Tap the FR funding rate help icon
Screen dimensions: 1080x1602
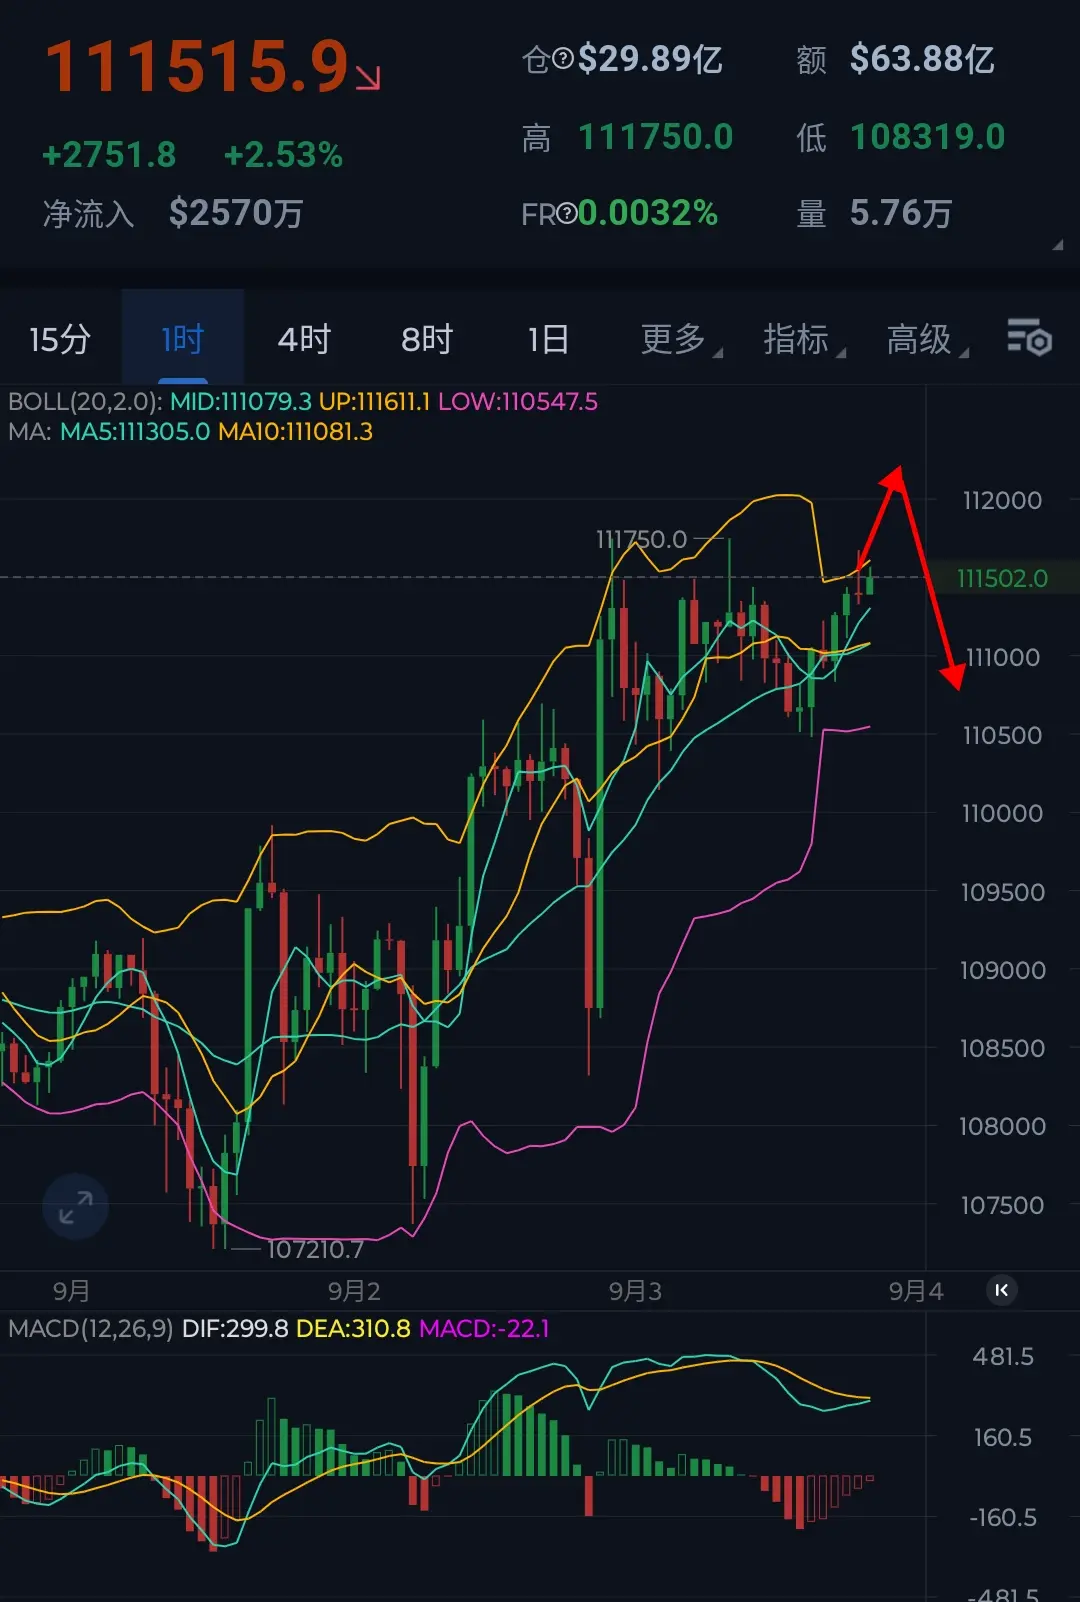(x=567, y=213)
